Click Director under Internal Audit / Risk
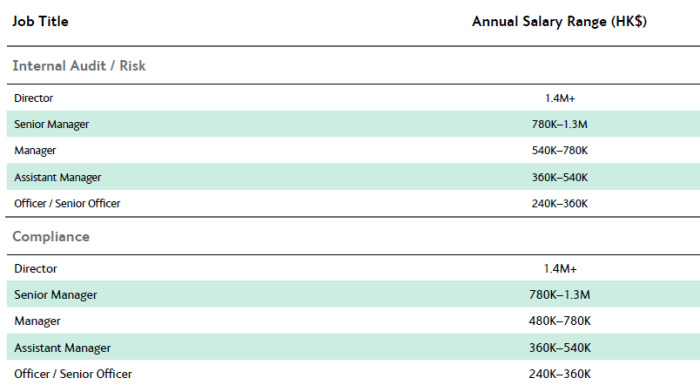The width and height of the screenshot is (700, 392). point(33,98)
